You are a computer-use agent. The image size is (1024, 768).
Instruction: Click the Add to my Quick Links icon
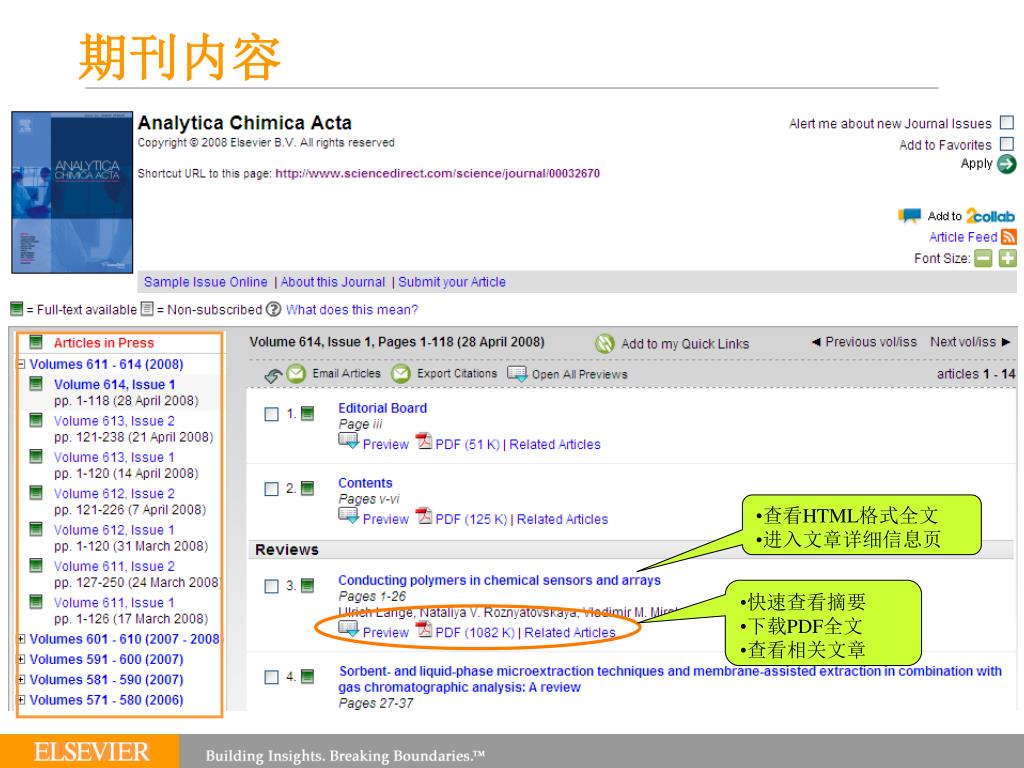[605, 344]
